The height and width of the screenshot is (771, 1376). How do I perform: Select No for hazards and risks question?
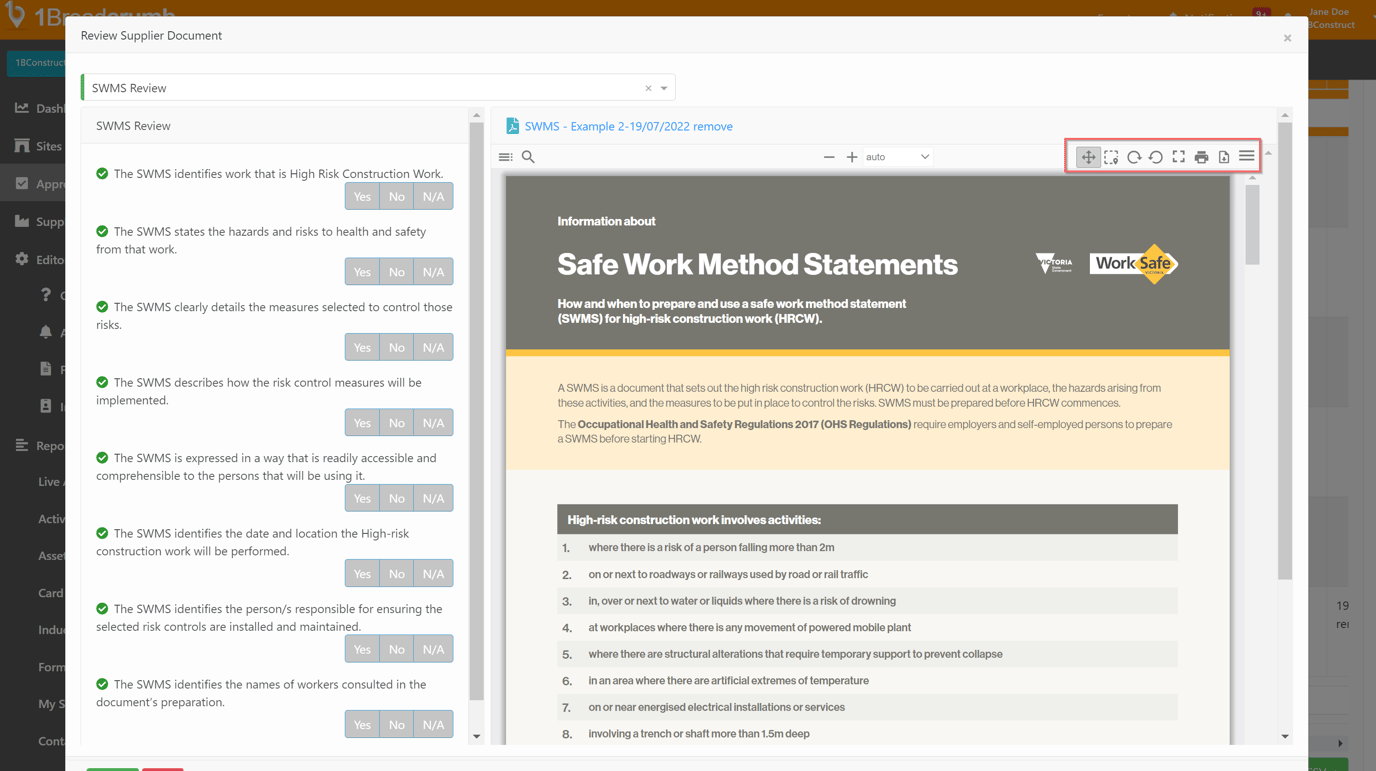(397, 272)
